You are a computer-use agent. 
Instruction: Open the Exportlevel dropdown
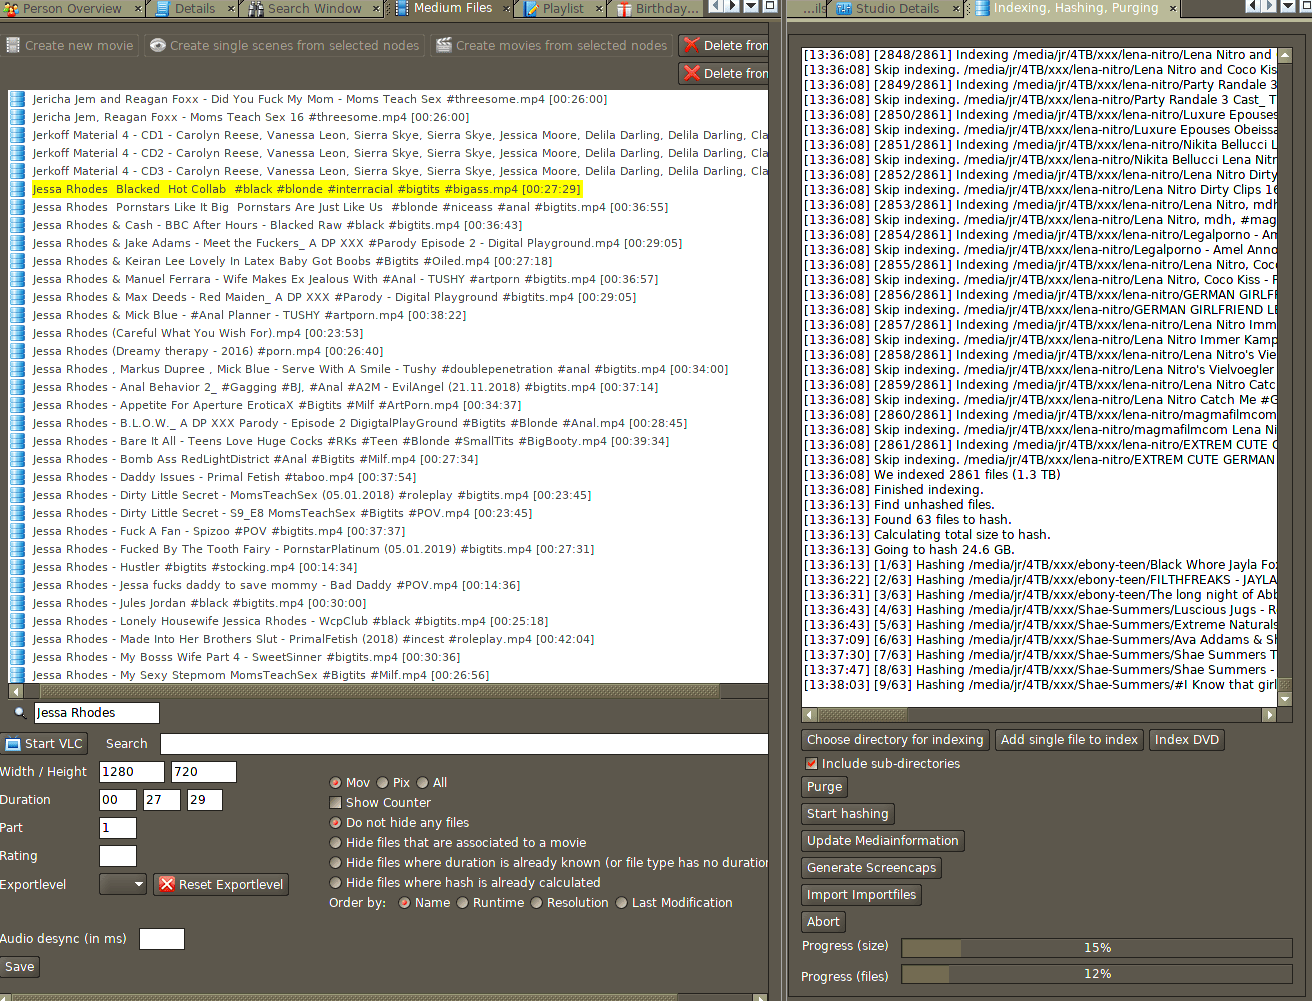tap(123, 885)
